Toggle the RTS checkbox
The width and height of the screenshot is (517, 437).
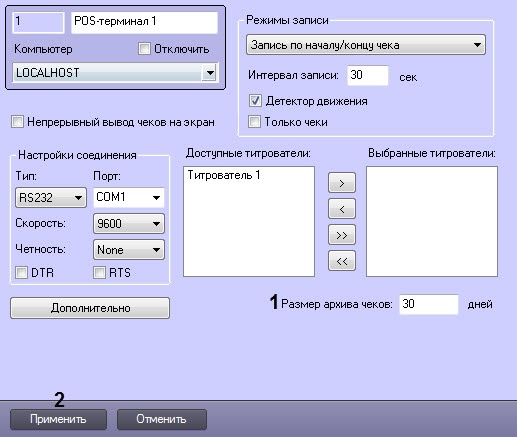(x=100, y=272)
